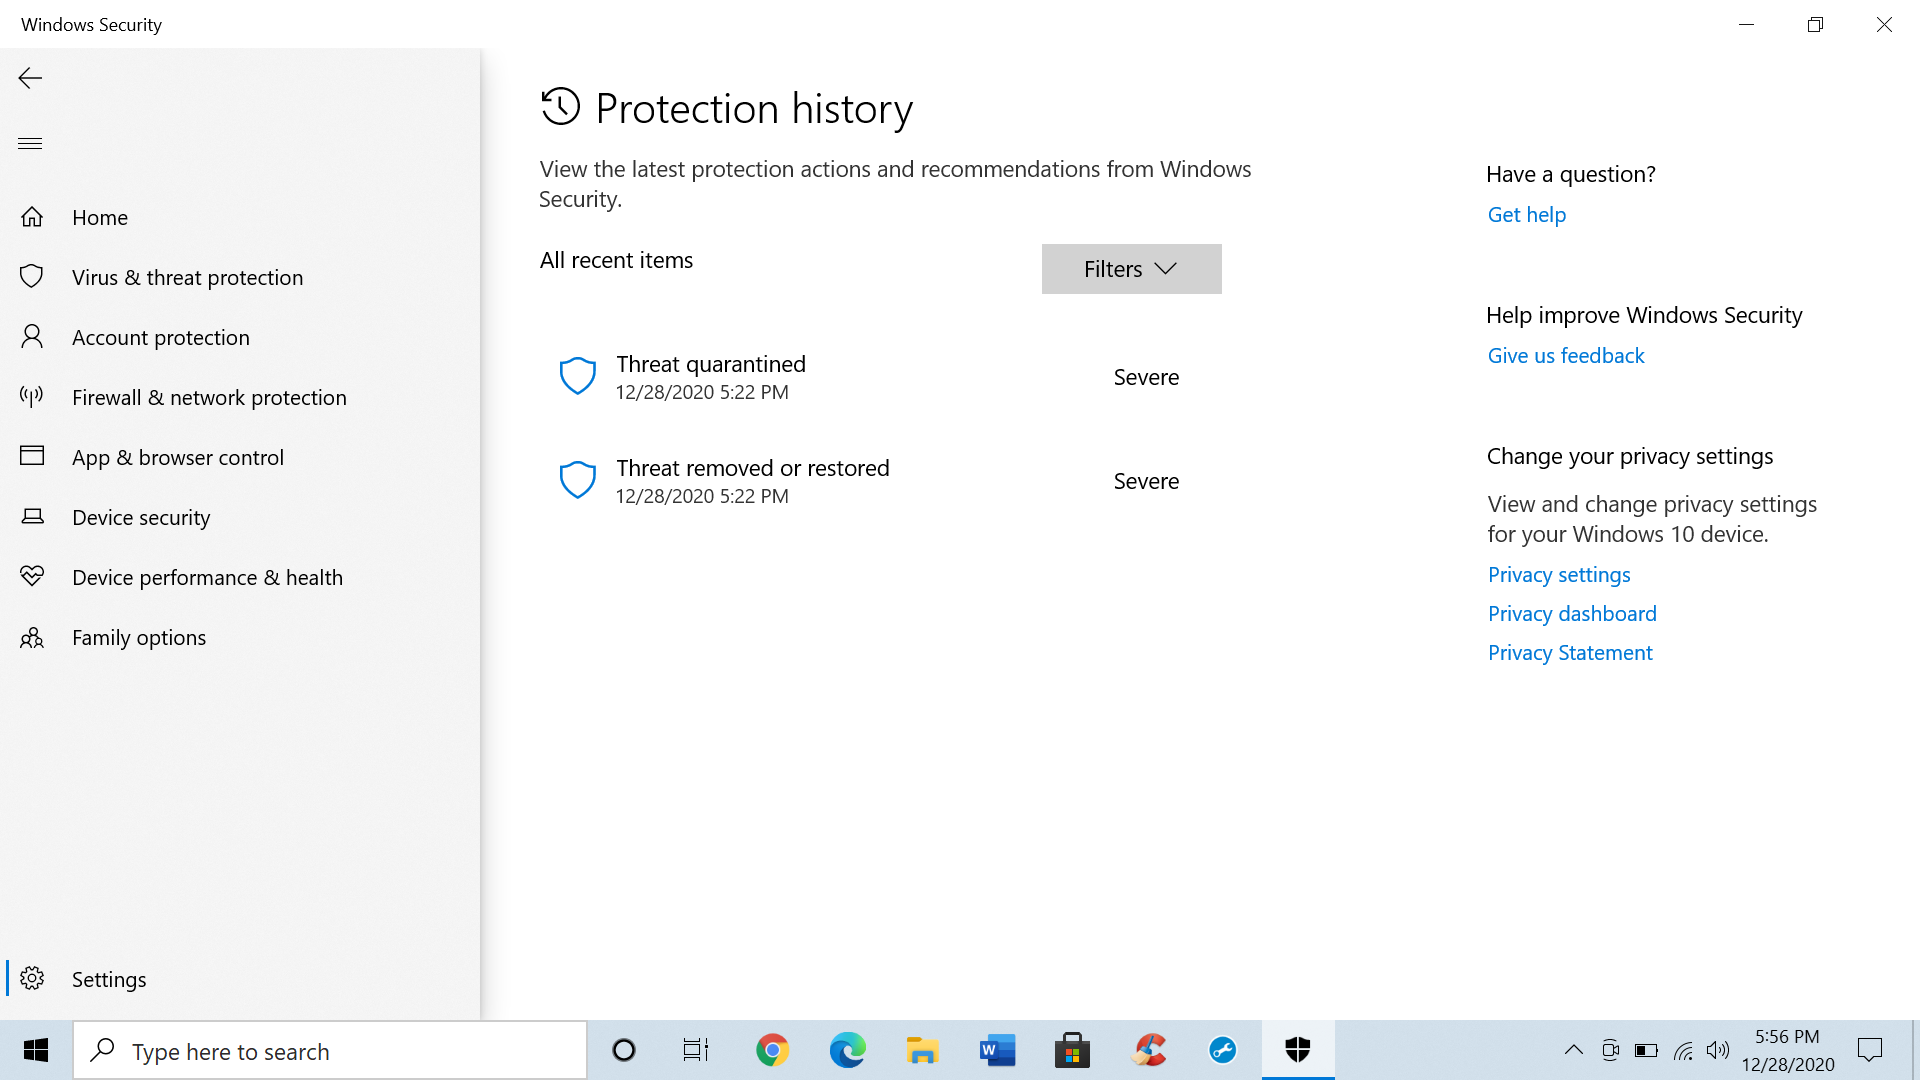The height and width of the screenshot is (1080, 1920).
Task: Click the volume speaker tray icon
Action: 1718,1050
